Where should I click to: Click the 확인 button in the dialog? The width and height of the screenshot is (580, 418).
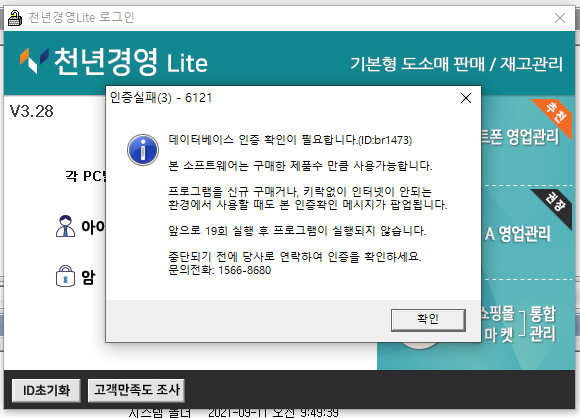click(x=428, y=320)
